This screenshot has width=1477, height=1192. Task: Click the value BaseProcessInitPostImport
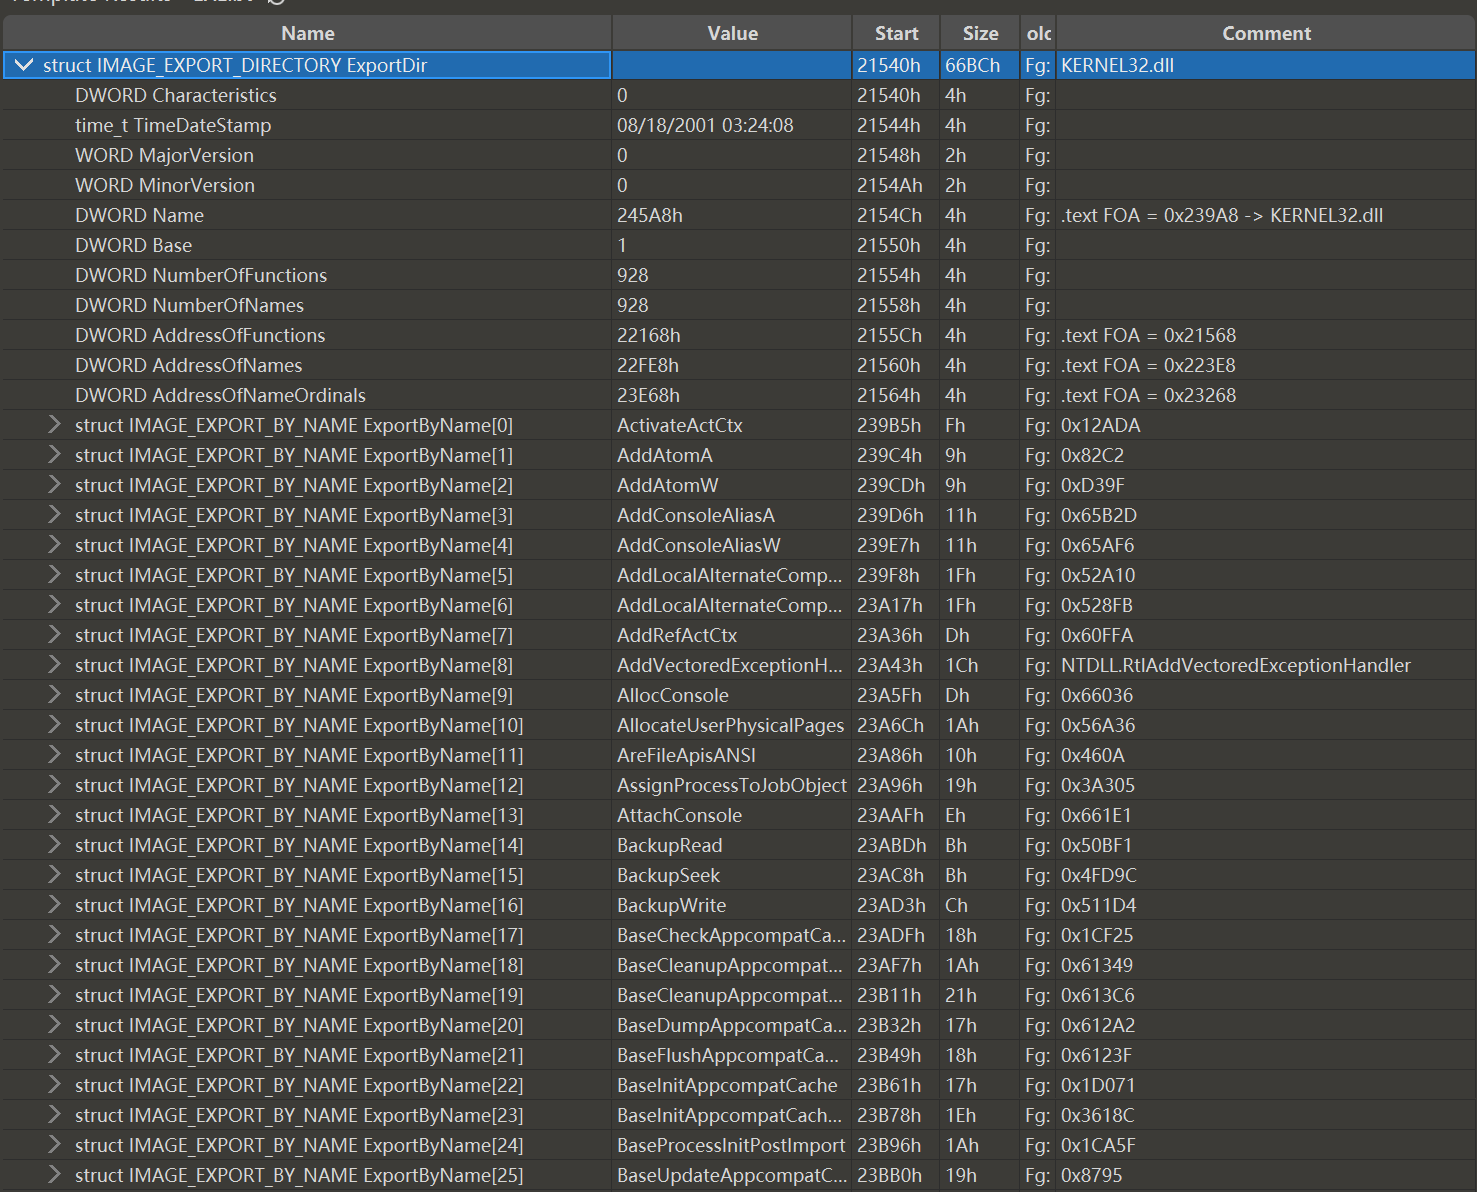tap(731, 1145)
